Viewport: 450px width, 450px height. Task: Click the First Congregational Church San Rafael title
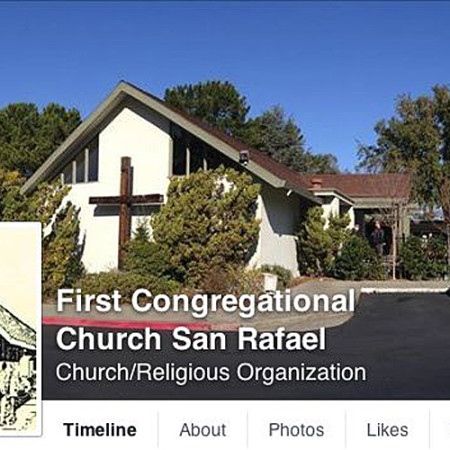tap(205, 319)
